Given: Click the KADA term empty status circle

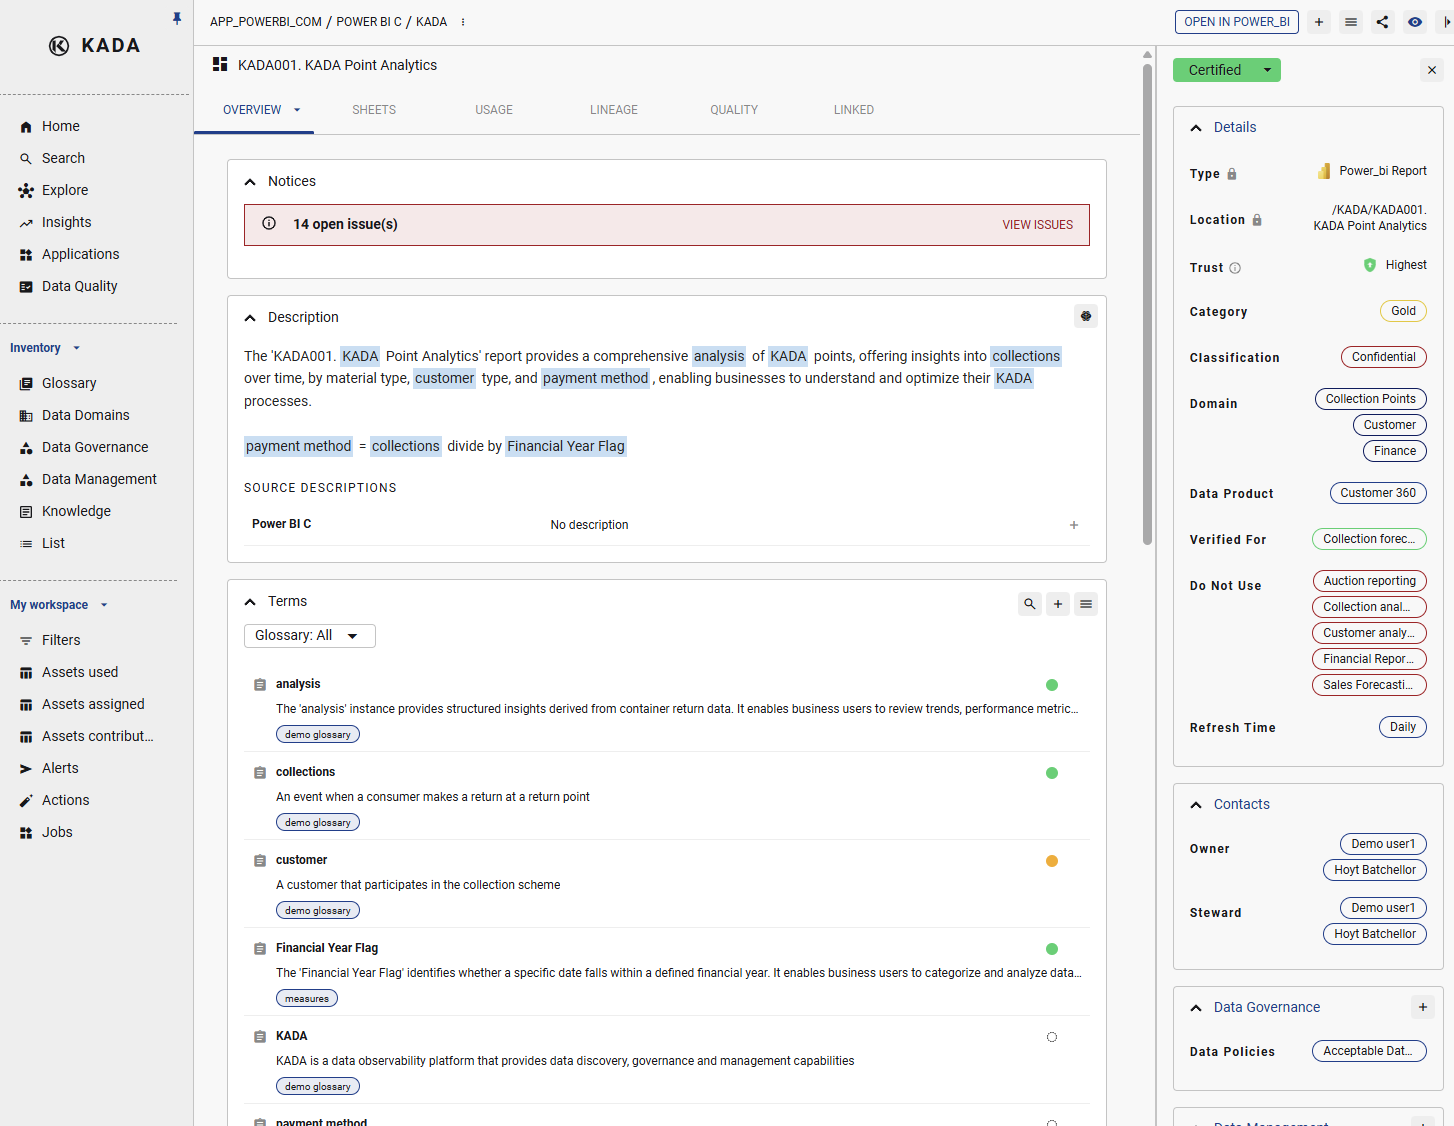Looking at the screenshot, I should click(x=1052, y=1037).
